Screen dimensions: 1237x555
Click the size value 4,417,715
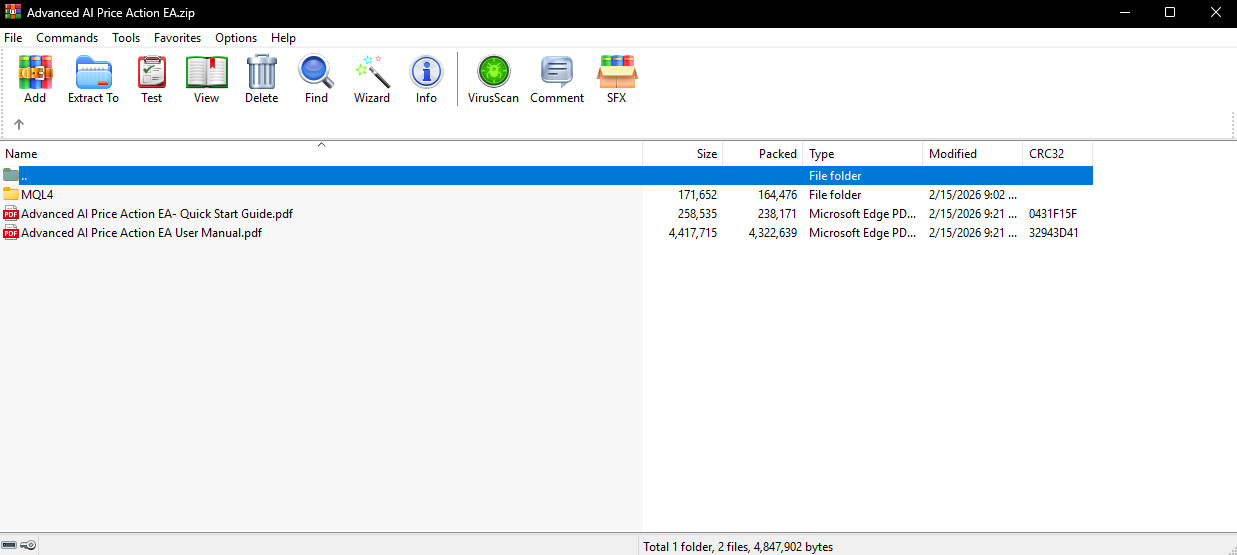tap(693, 233)
